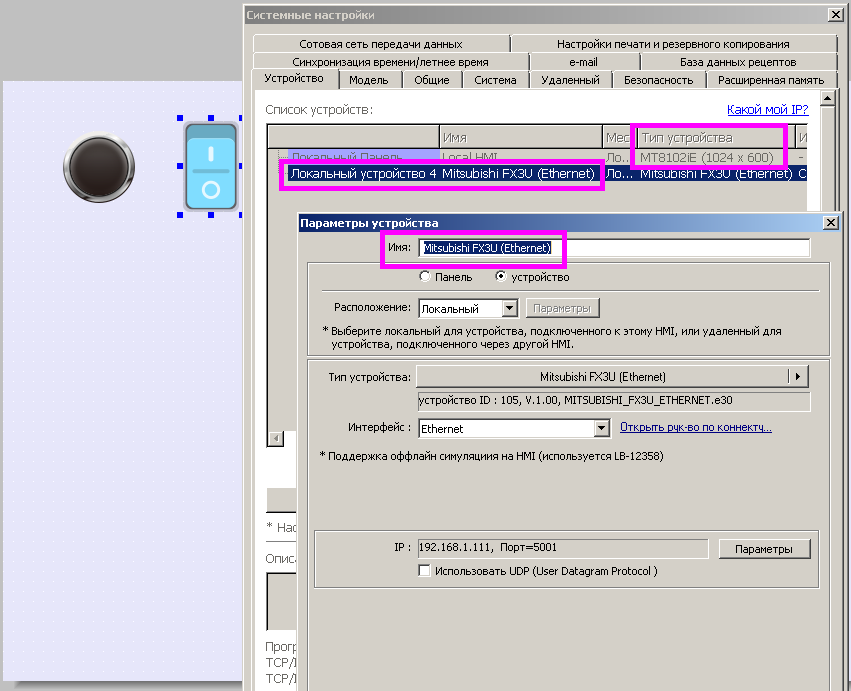Image resolution: width=851 pixels, height=691 pixels.
Task: Enable the Использовать UDP checkbox
Action: click(424, 571)
